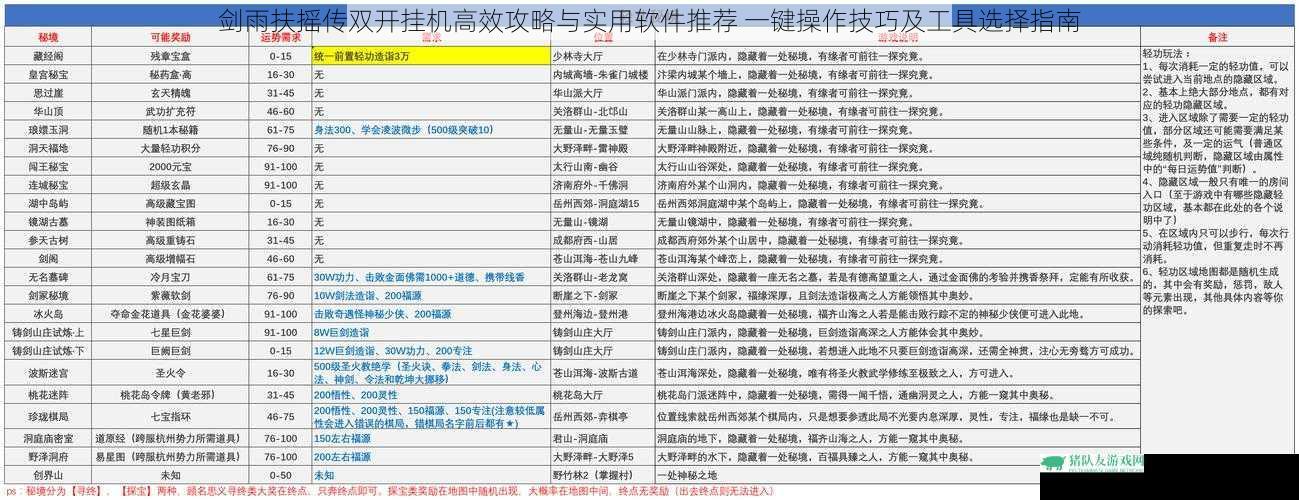Click the 运势需求 column header

pos(280,38)
